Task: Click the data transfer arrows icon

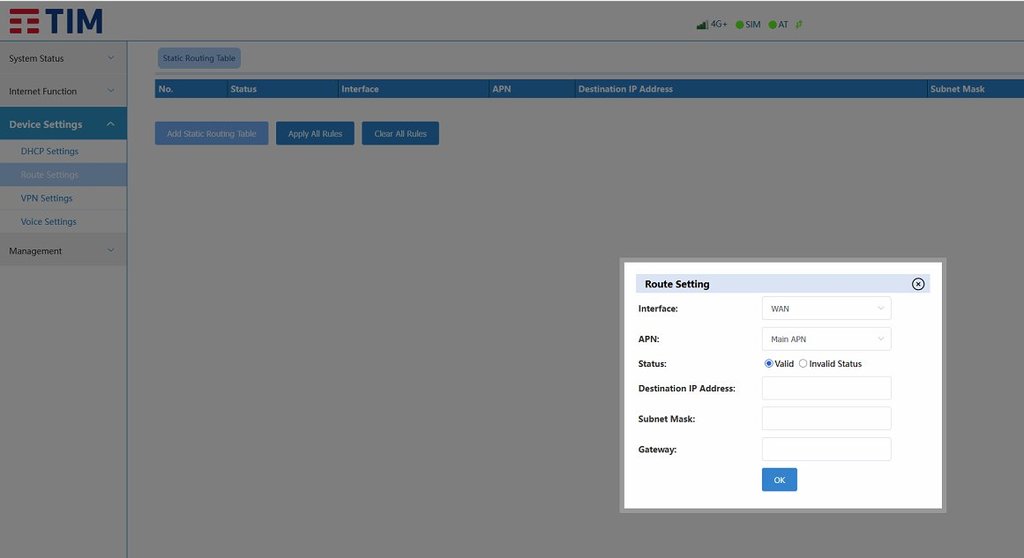Action: tap(798, 25)
